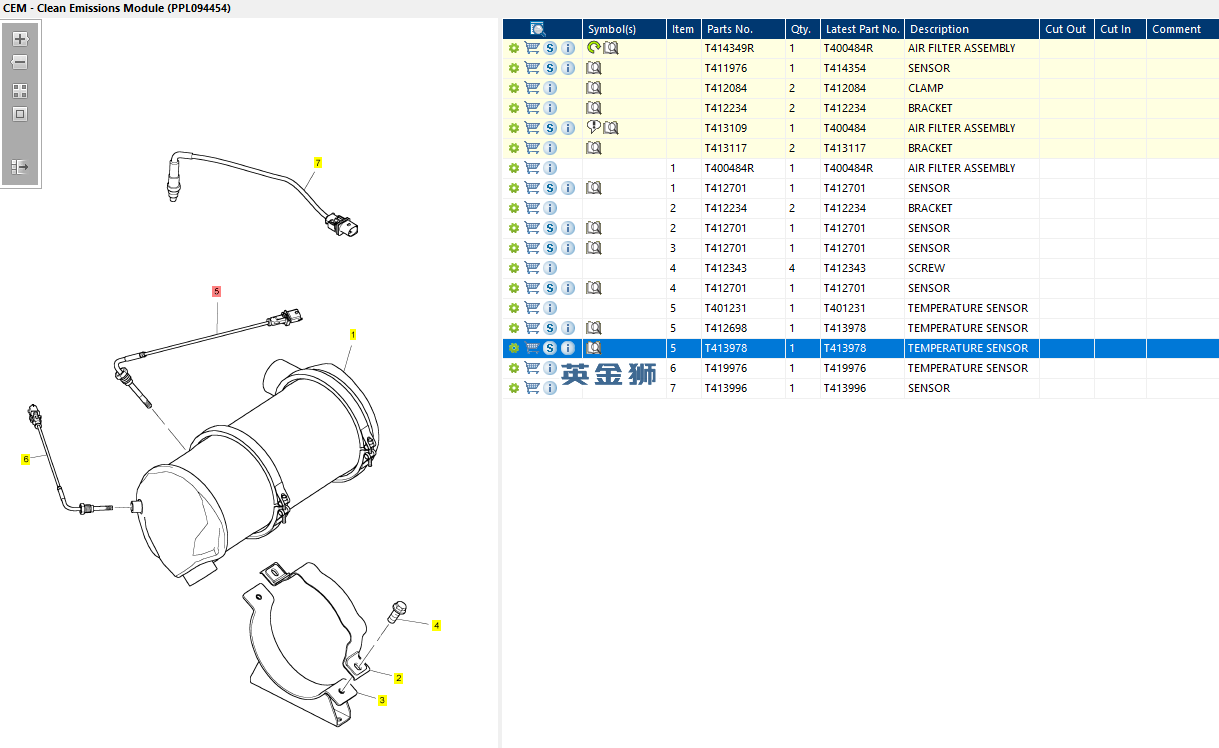Click the zoom in button on diagram toolbar
The width and height of the screenshot is (1219, 748).
coord(20,39)
